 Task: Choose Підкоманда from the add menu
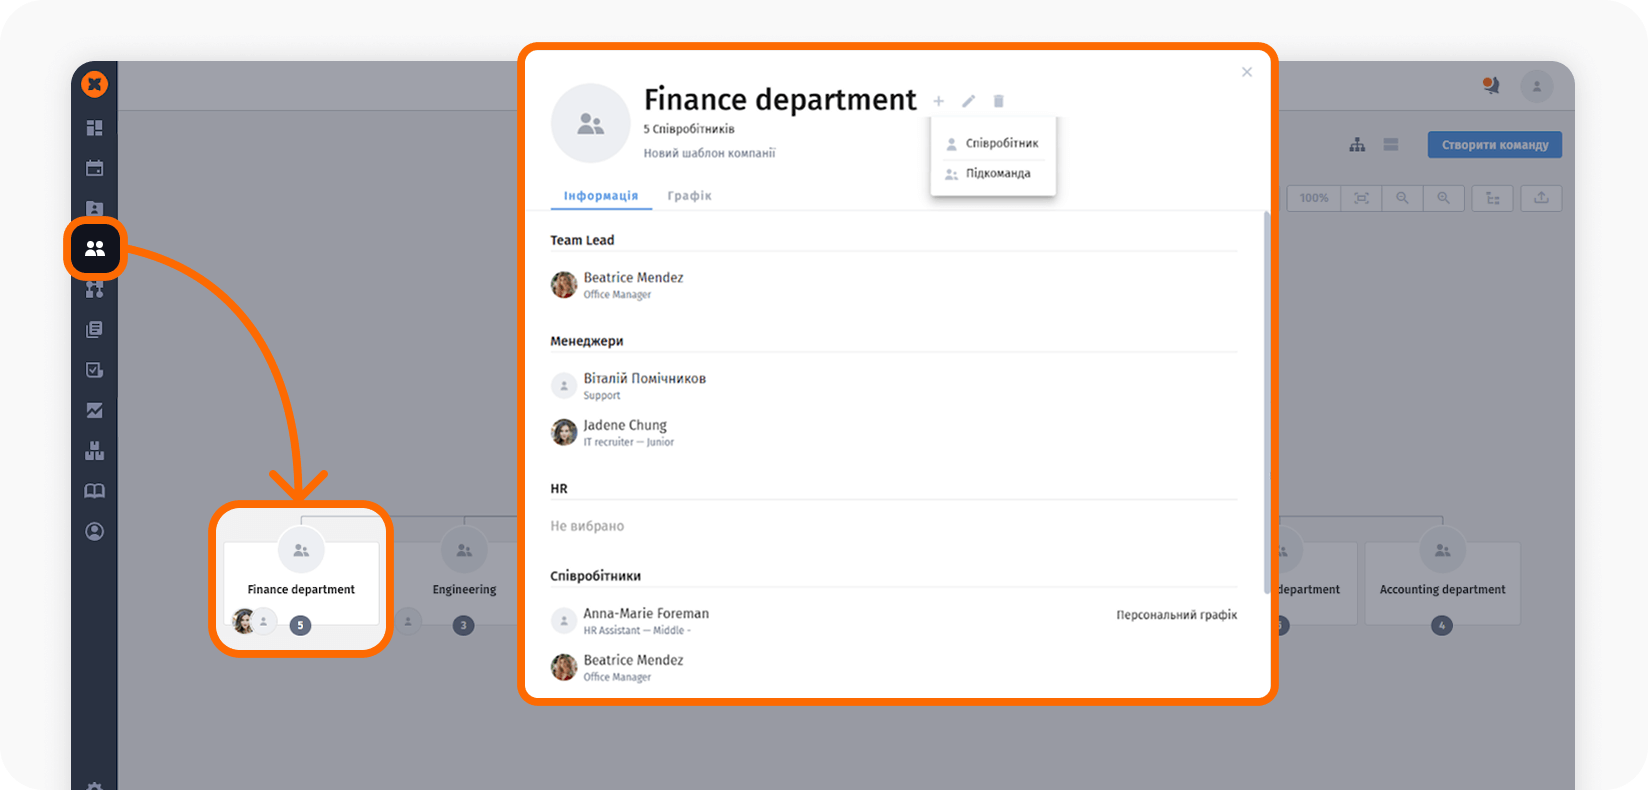[997, 173]
